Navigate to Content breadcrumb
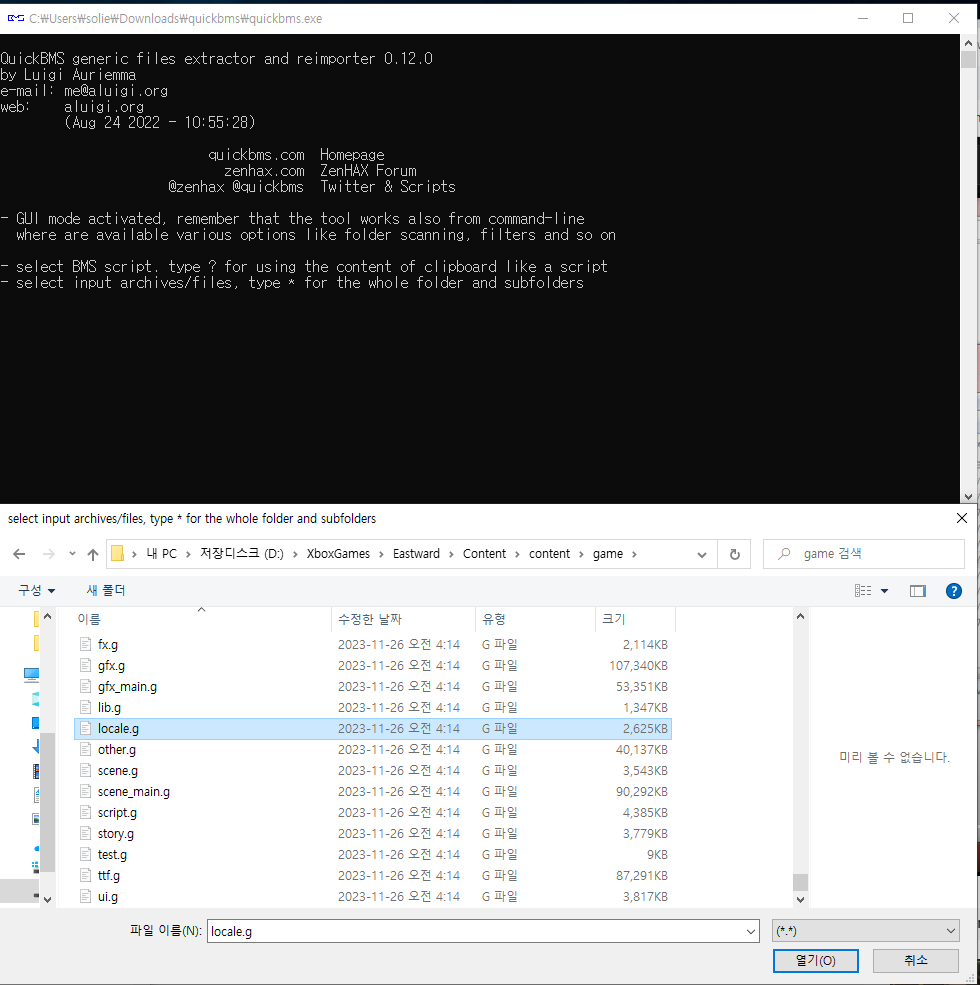This screenshot has height=985, width=980. click(x=484, y=554)
